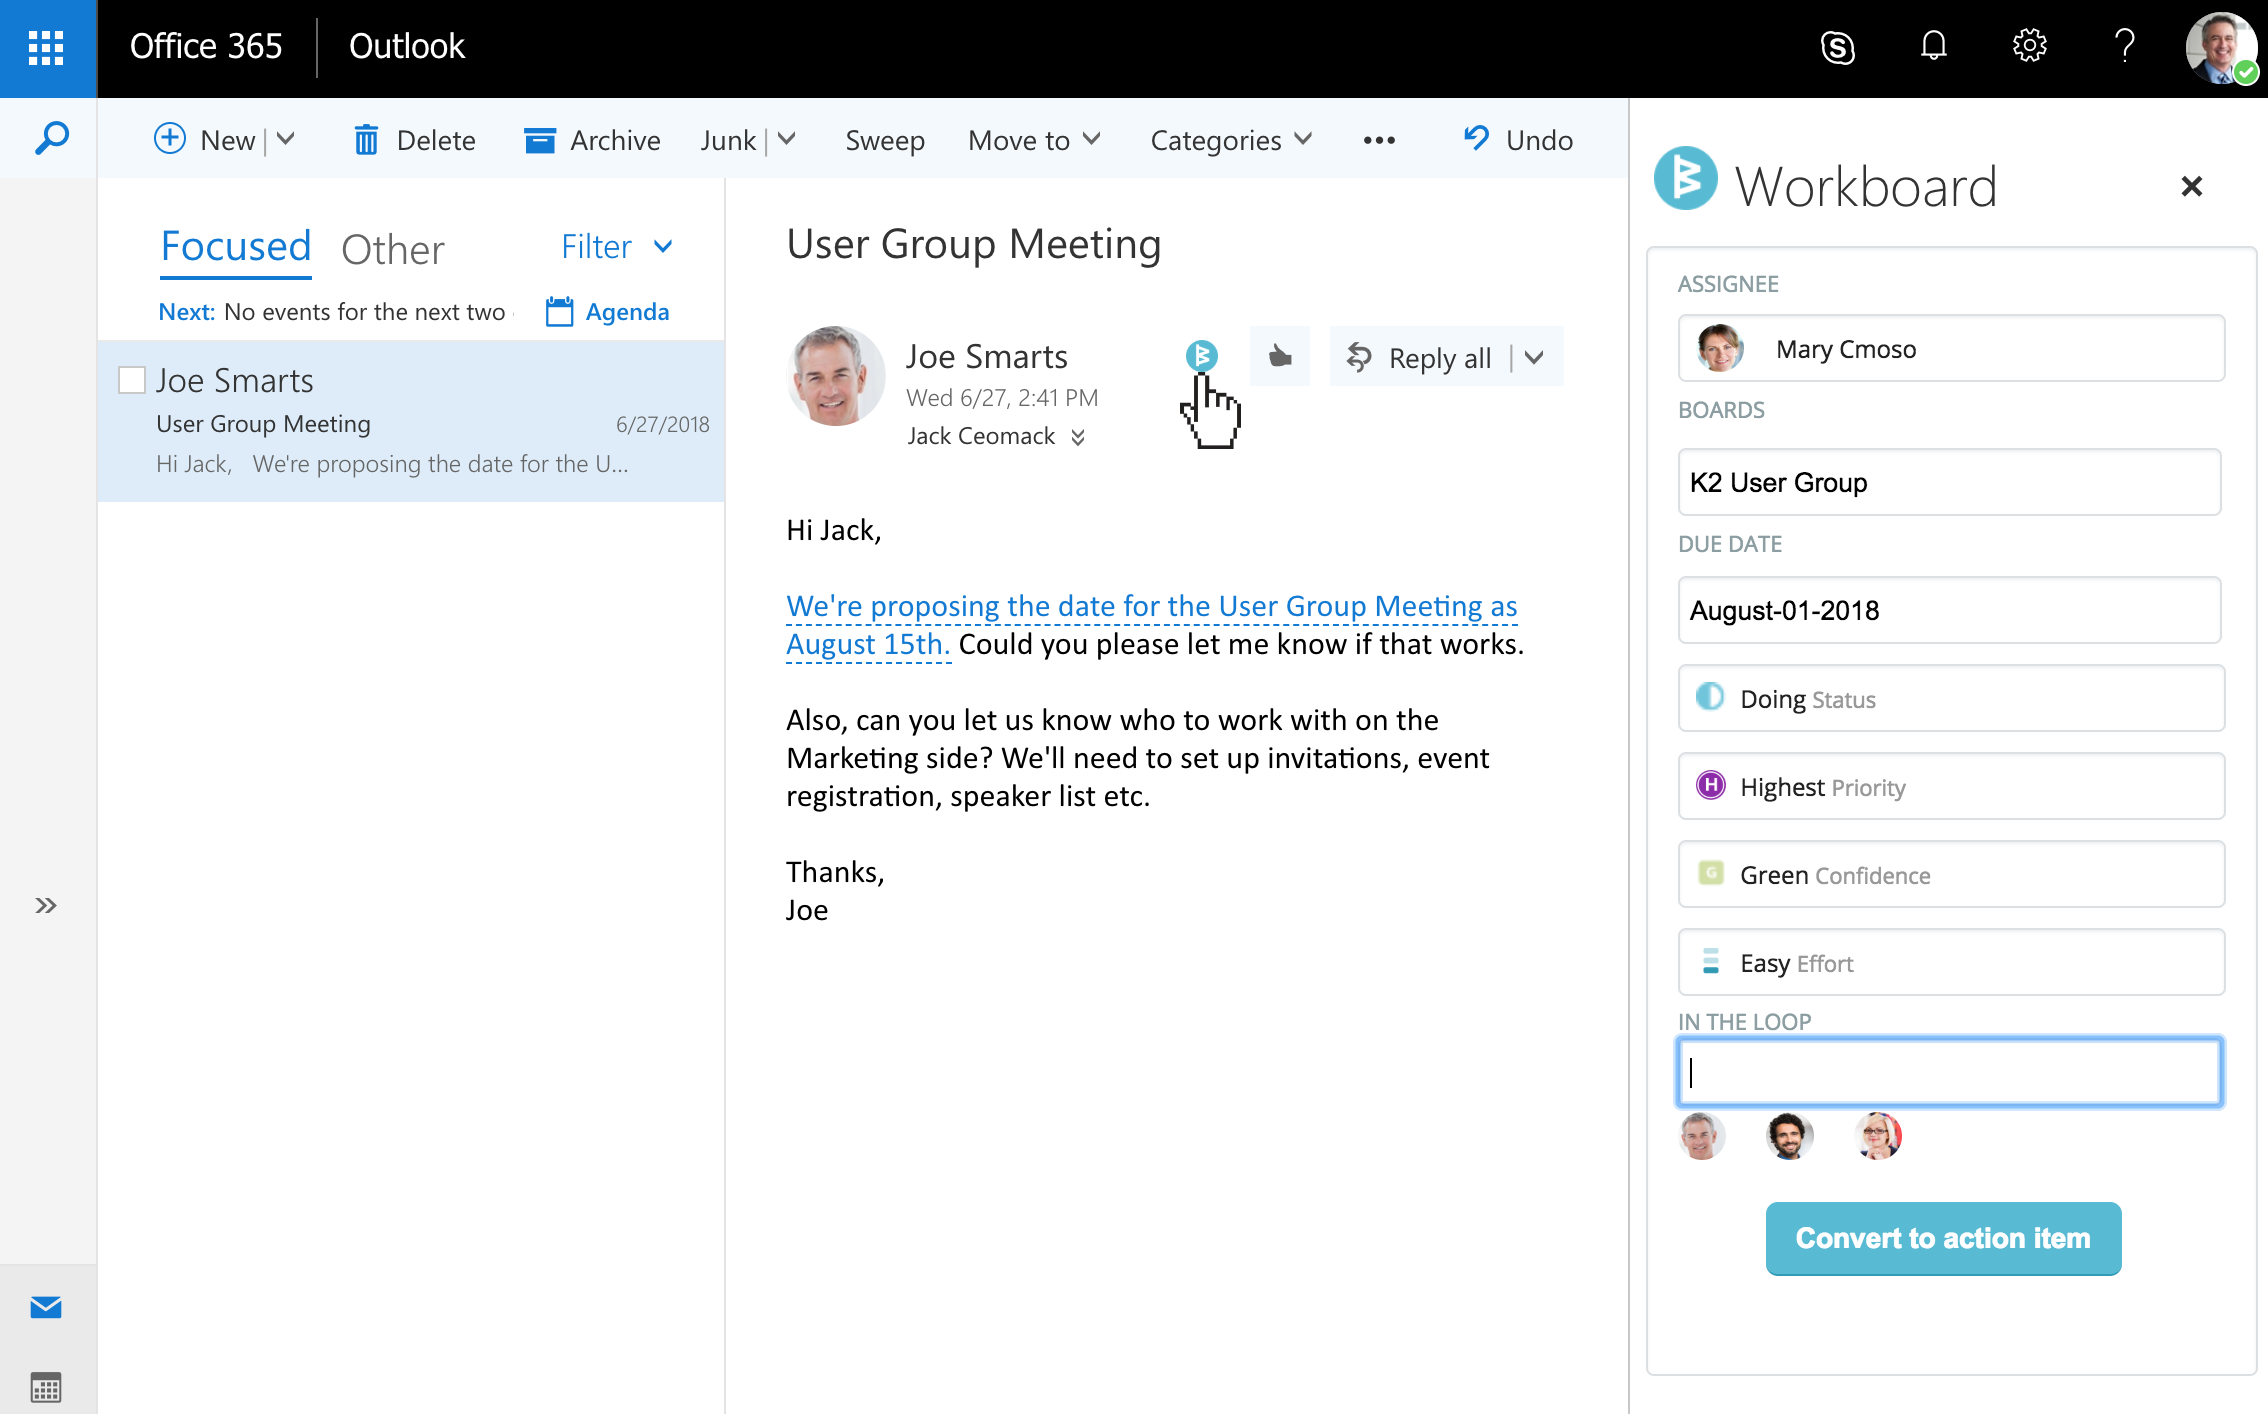Select the gray-haired man loop avatar
The image size is (2268, 1414).
pos(1700,1136)
